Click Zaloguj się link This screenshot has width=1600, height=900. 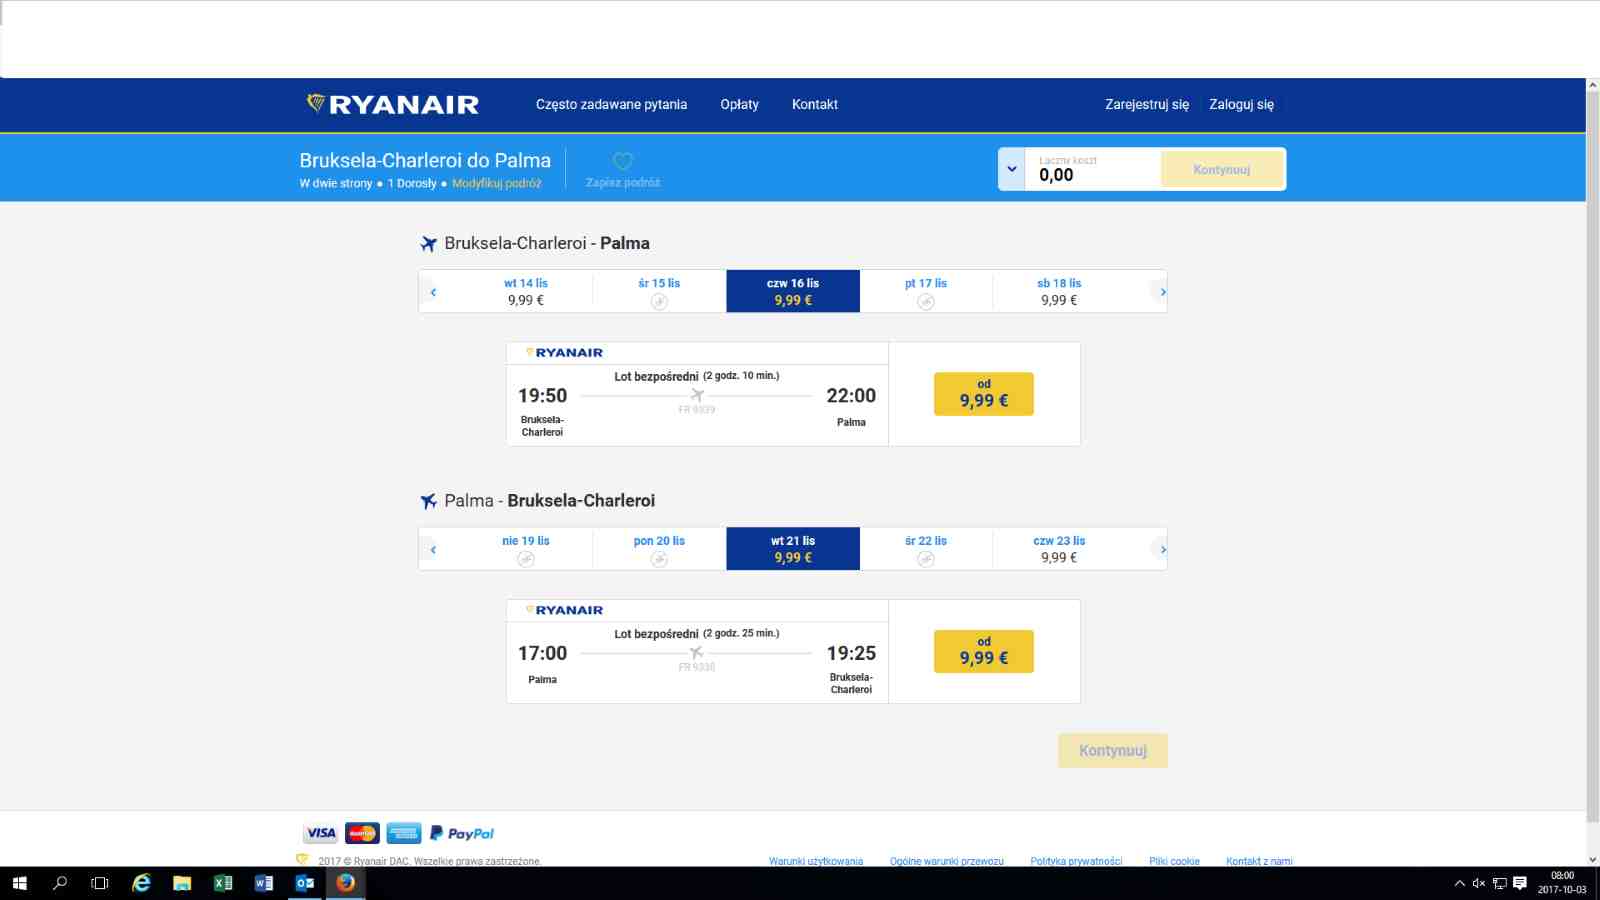[1241, 104]
